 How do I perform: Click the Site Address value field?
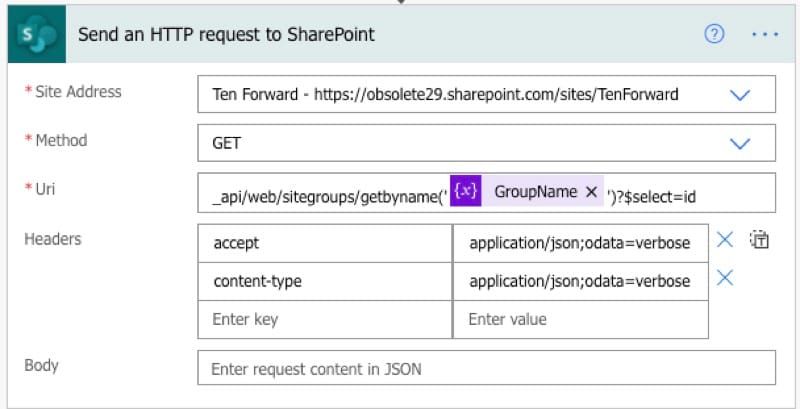click(x=486, y=94)
